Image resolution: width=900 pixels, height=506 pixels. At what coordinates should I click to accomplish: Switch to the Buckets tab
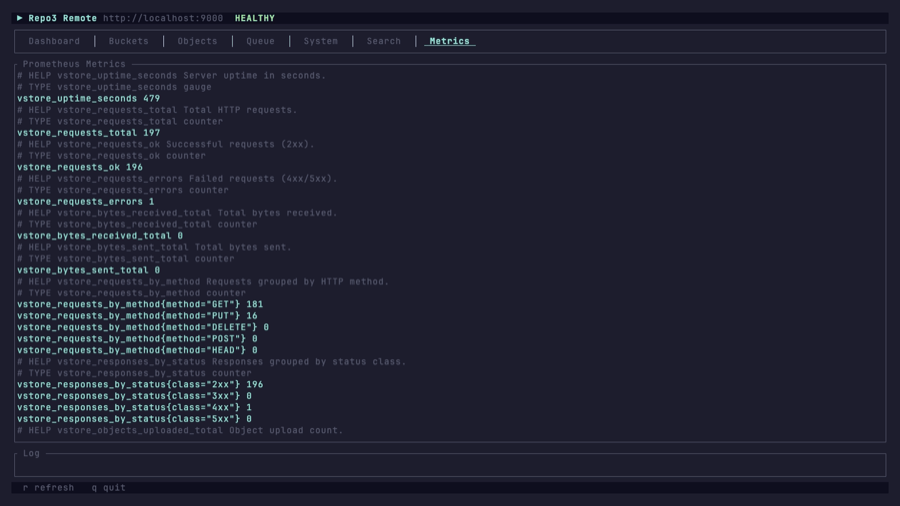[129, 41]
